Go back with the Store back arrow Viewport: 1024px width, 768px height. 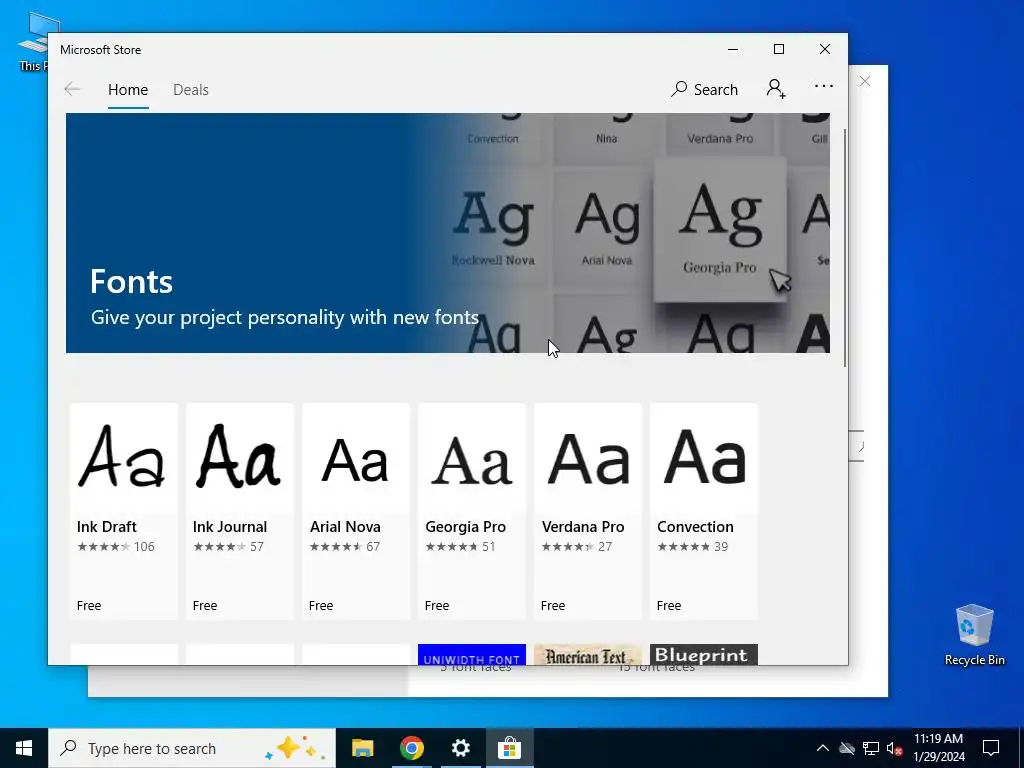[72, 89]
